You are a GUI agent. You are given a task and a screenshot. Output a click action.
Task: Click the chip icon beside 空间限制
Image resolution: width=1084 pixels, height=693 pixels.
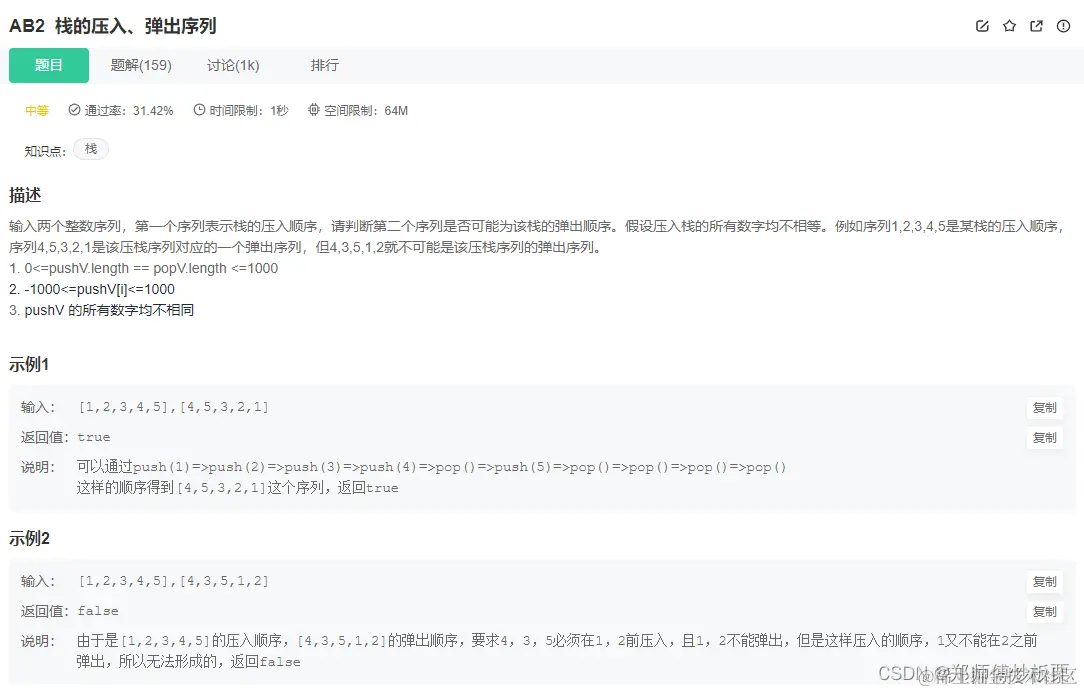tap(315, 110)
